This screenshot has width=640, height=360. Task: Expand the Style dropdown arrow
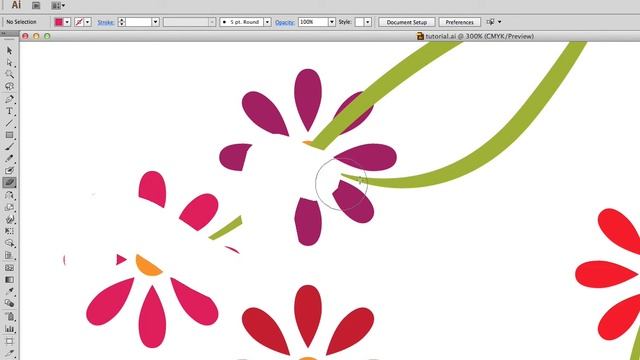368,22
